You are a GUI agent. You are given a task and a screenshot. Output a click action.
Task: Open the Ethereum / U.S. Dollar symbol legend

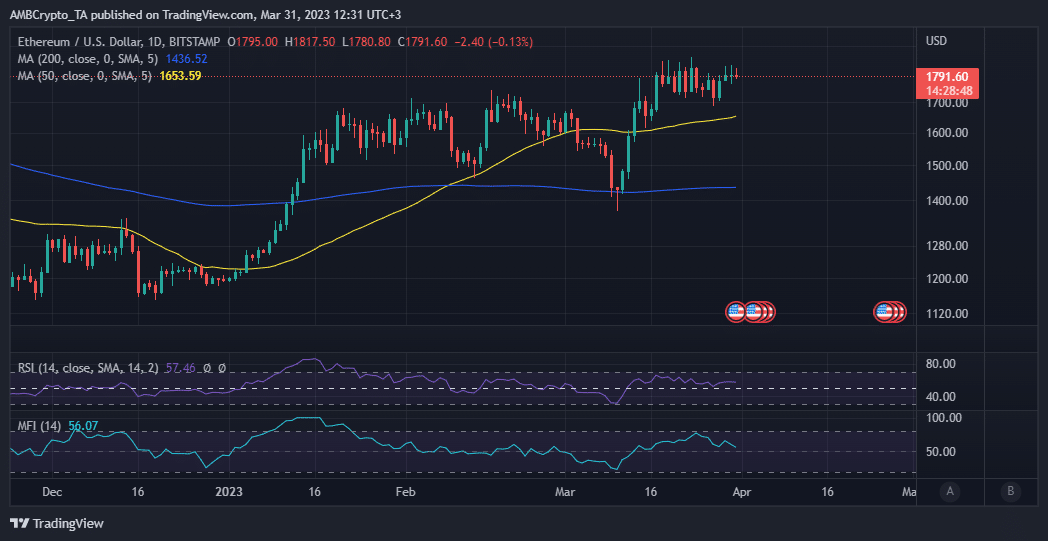[x=120, y=42]
